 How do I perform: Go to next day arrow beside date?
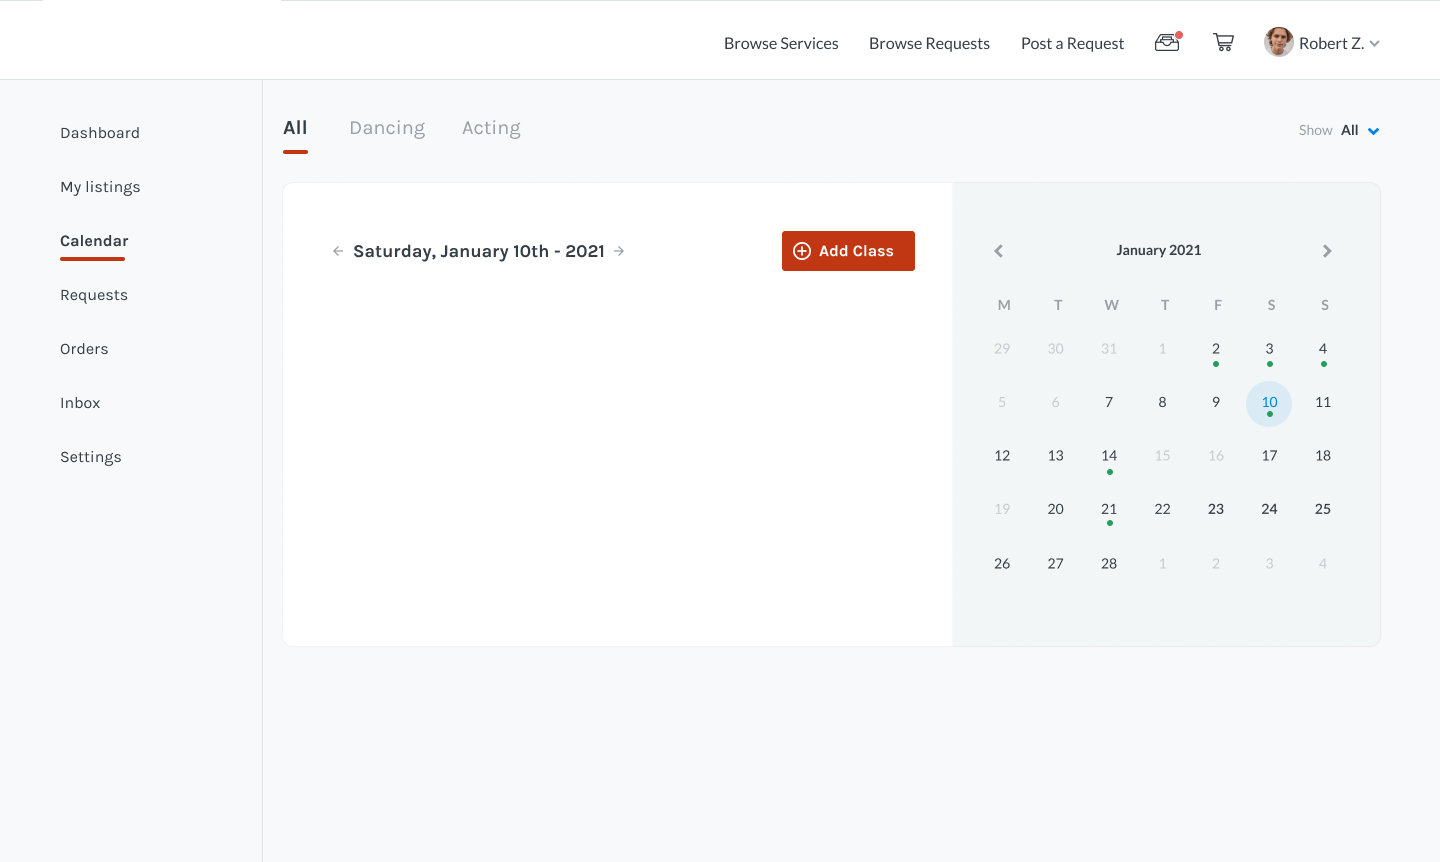click(619, 251)
